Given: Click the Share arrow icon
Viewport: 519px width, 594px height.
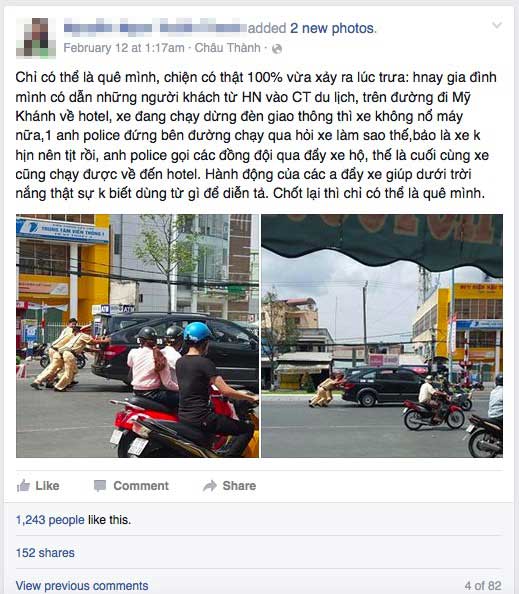Looking at the screenshot, I should [x=209, y=486].
